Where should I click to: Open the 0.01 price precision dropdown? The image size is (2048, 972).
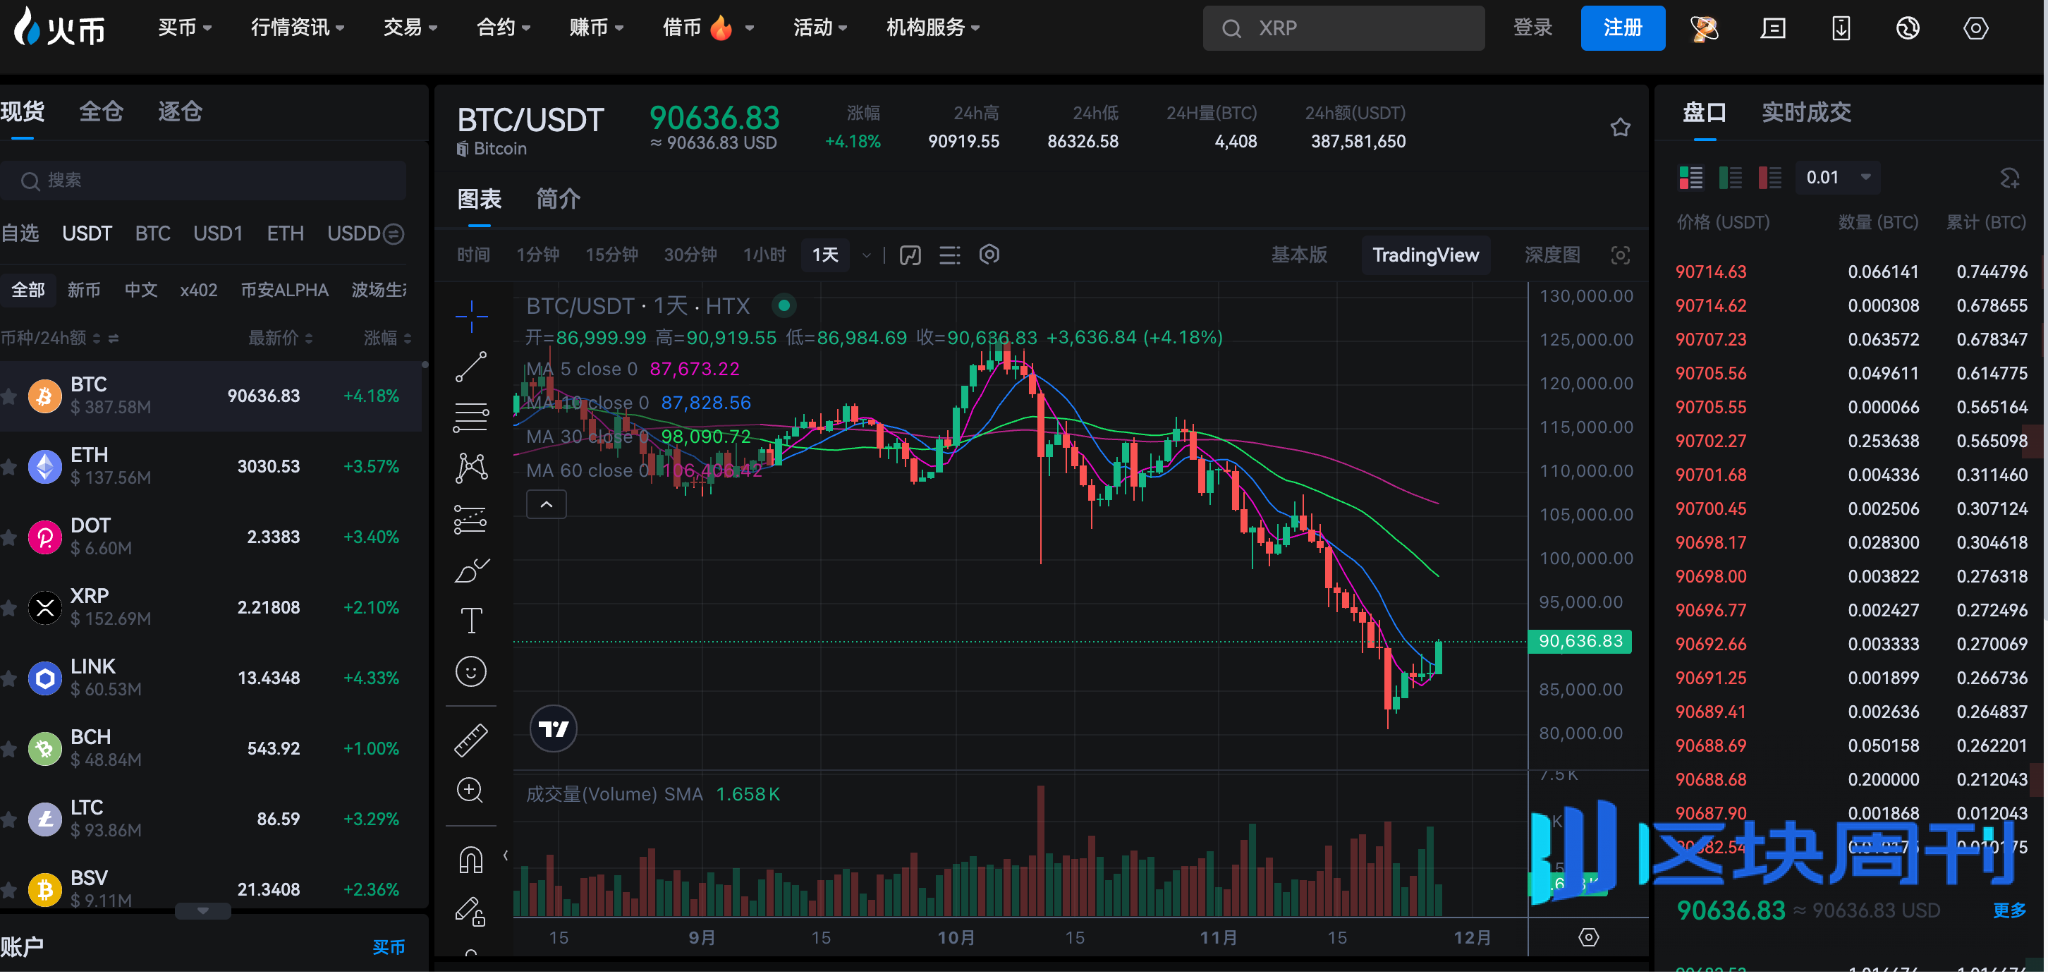tap(1838, 178)
